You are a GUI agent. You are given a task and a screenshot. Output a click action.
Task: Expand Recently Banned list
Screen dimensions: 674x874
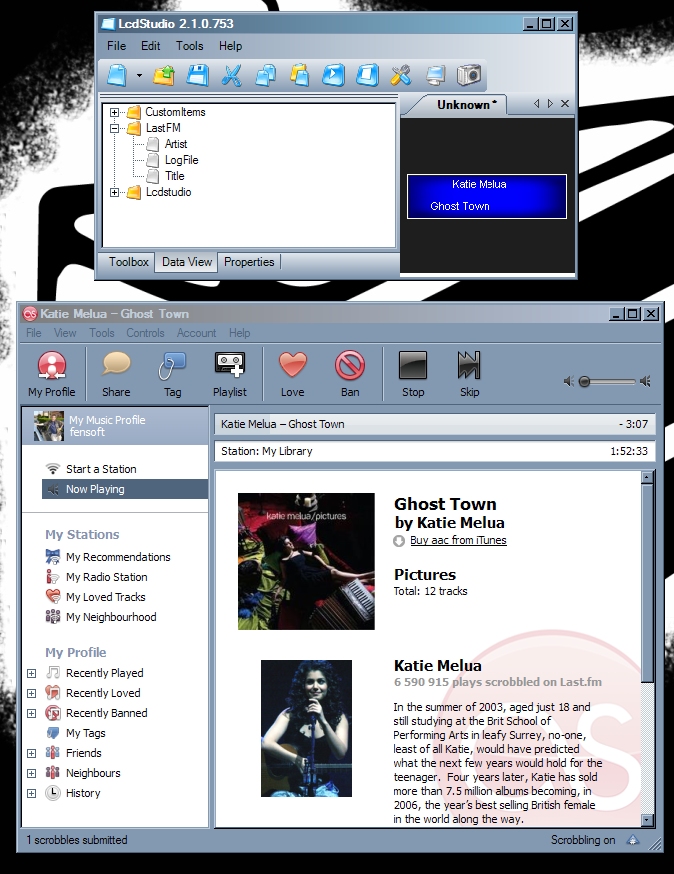pyautogui.click(x=32, y=714)
